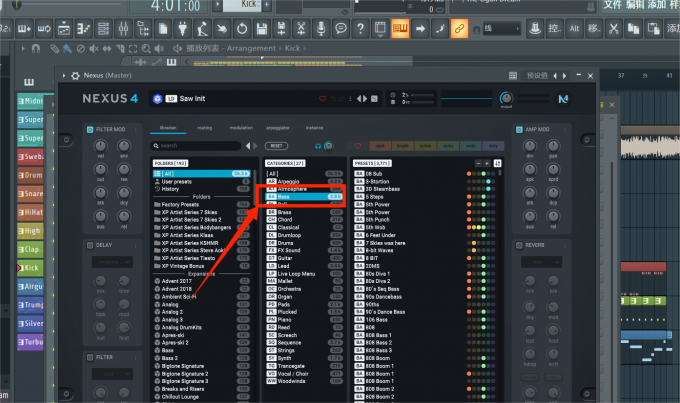The height and width of the screenshot is (403, 680).
Task: Click the chat bubble icon in toolbar
Action: [341, 29]
